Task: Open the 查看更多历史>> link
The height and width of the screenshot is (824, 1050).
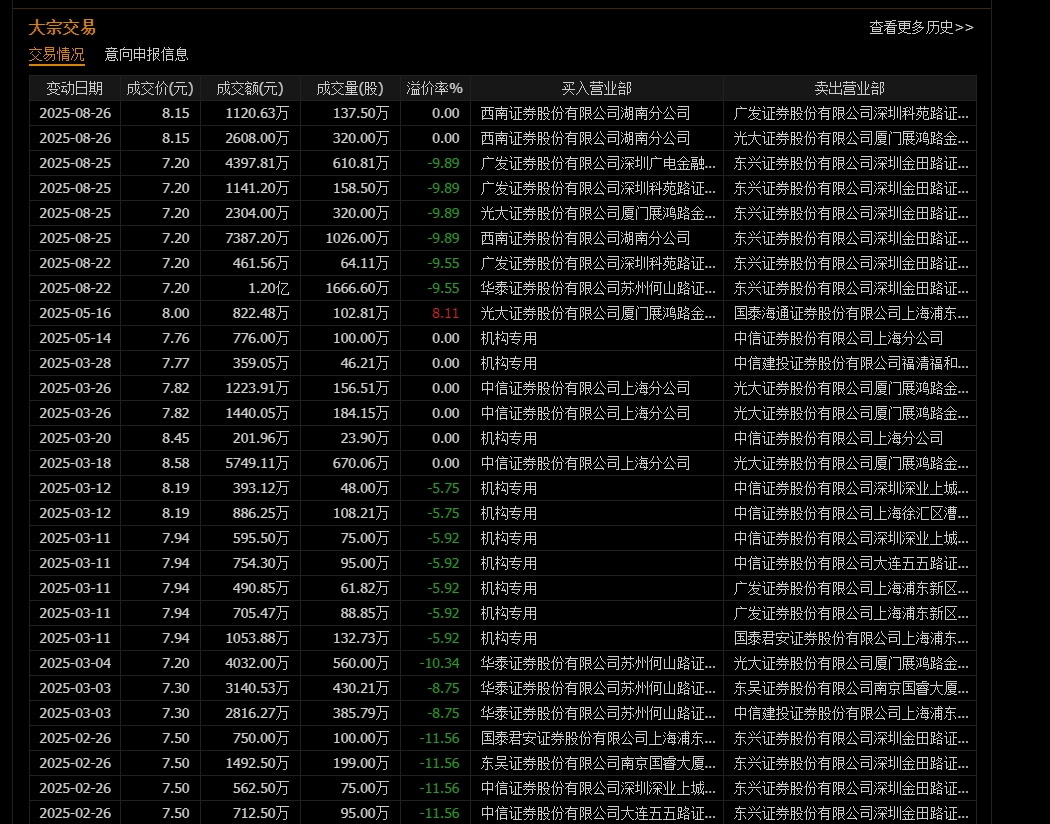Action: coord(921,27)
